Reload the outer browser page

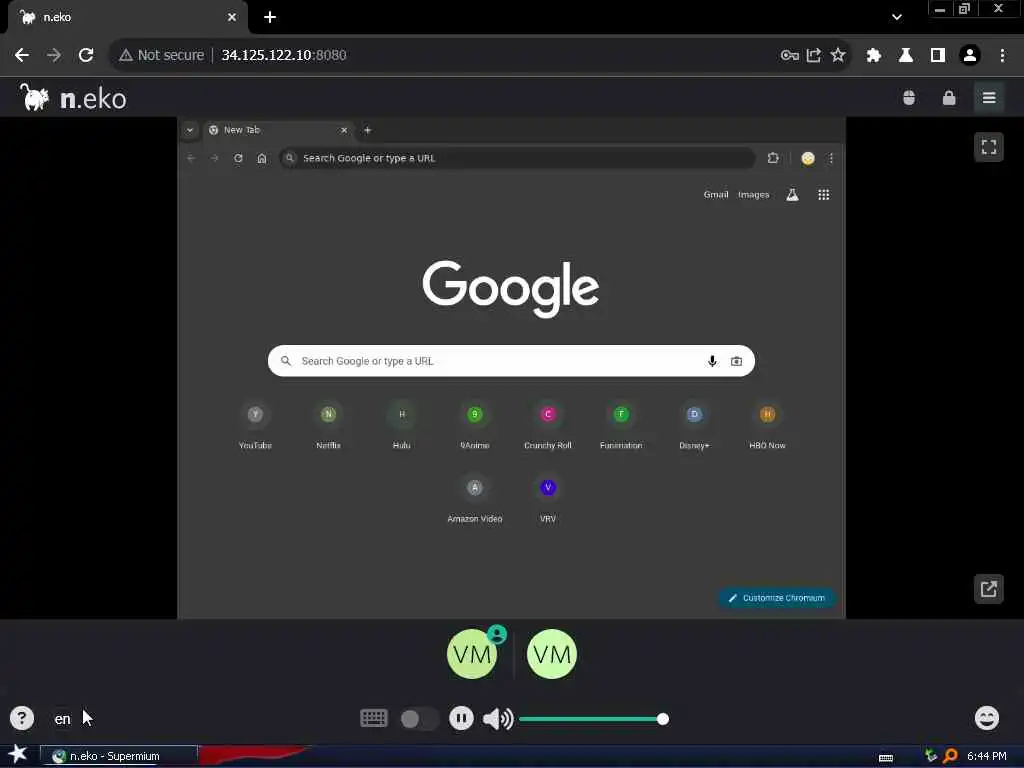pos(86,55)
